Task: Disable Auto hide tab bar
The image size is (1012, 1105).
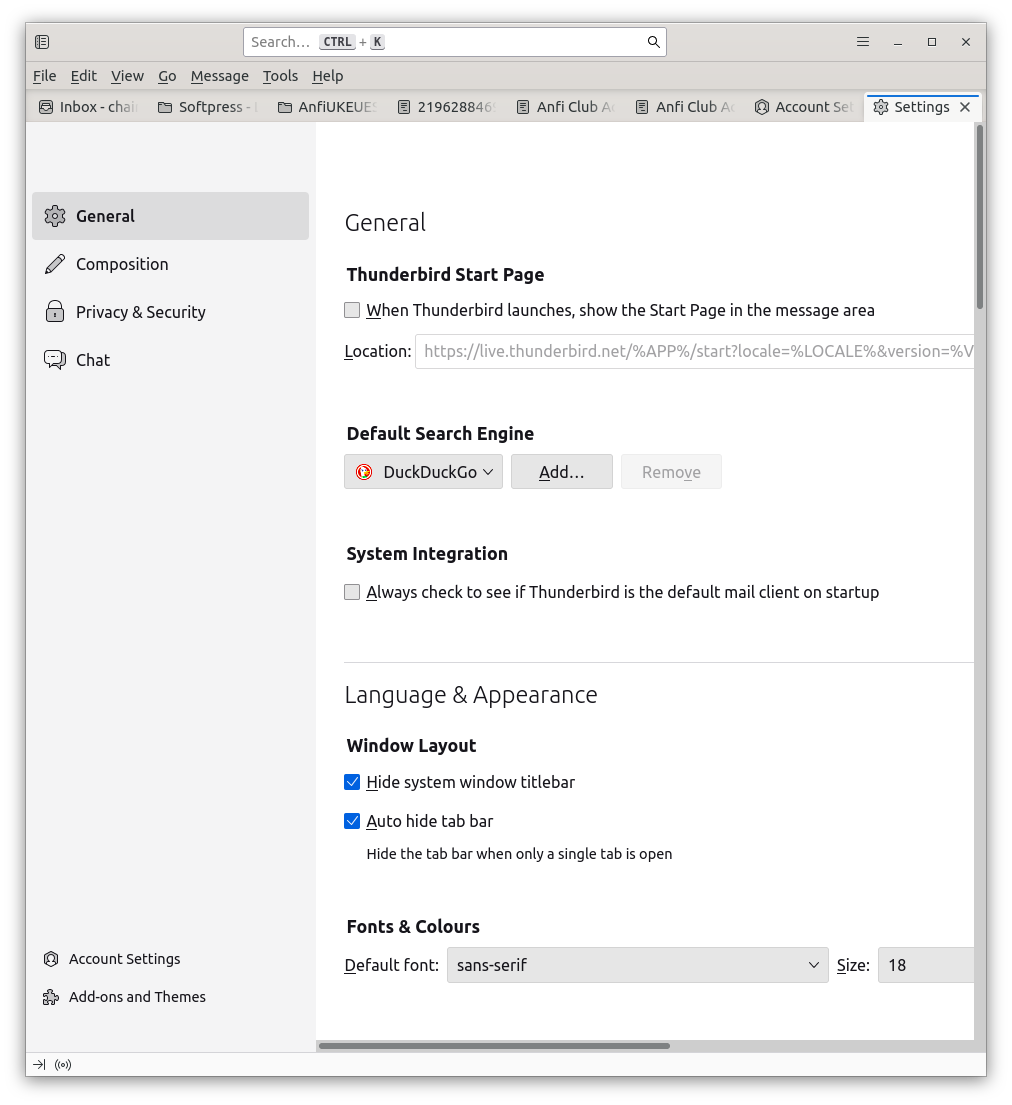Action: pyautogui.click(x=352, y=821)
